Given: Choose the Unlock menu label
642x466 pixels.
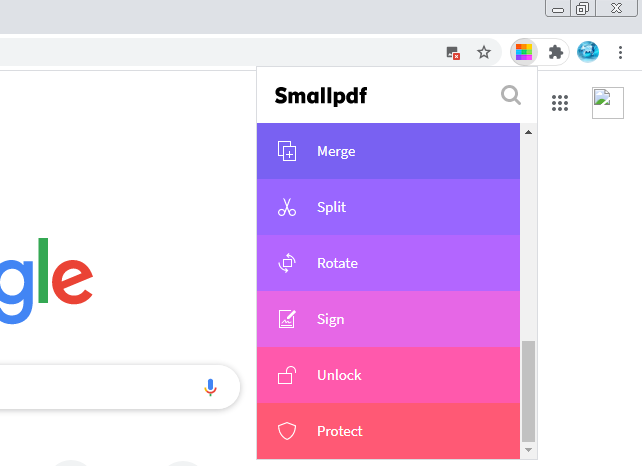Looking at the screenshot, I should (339, 375).
